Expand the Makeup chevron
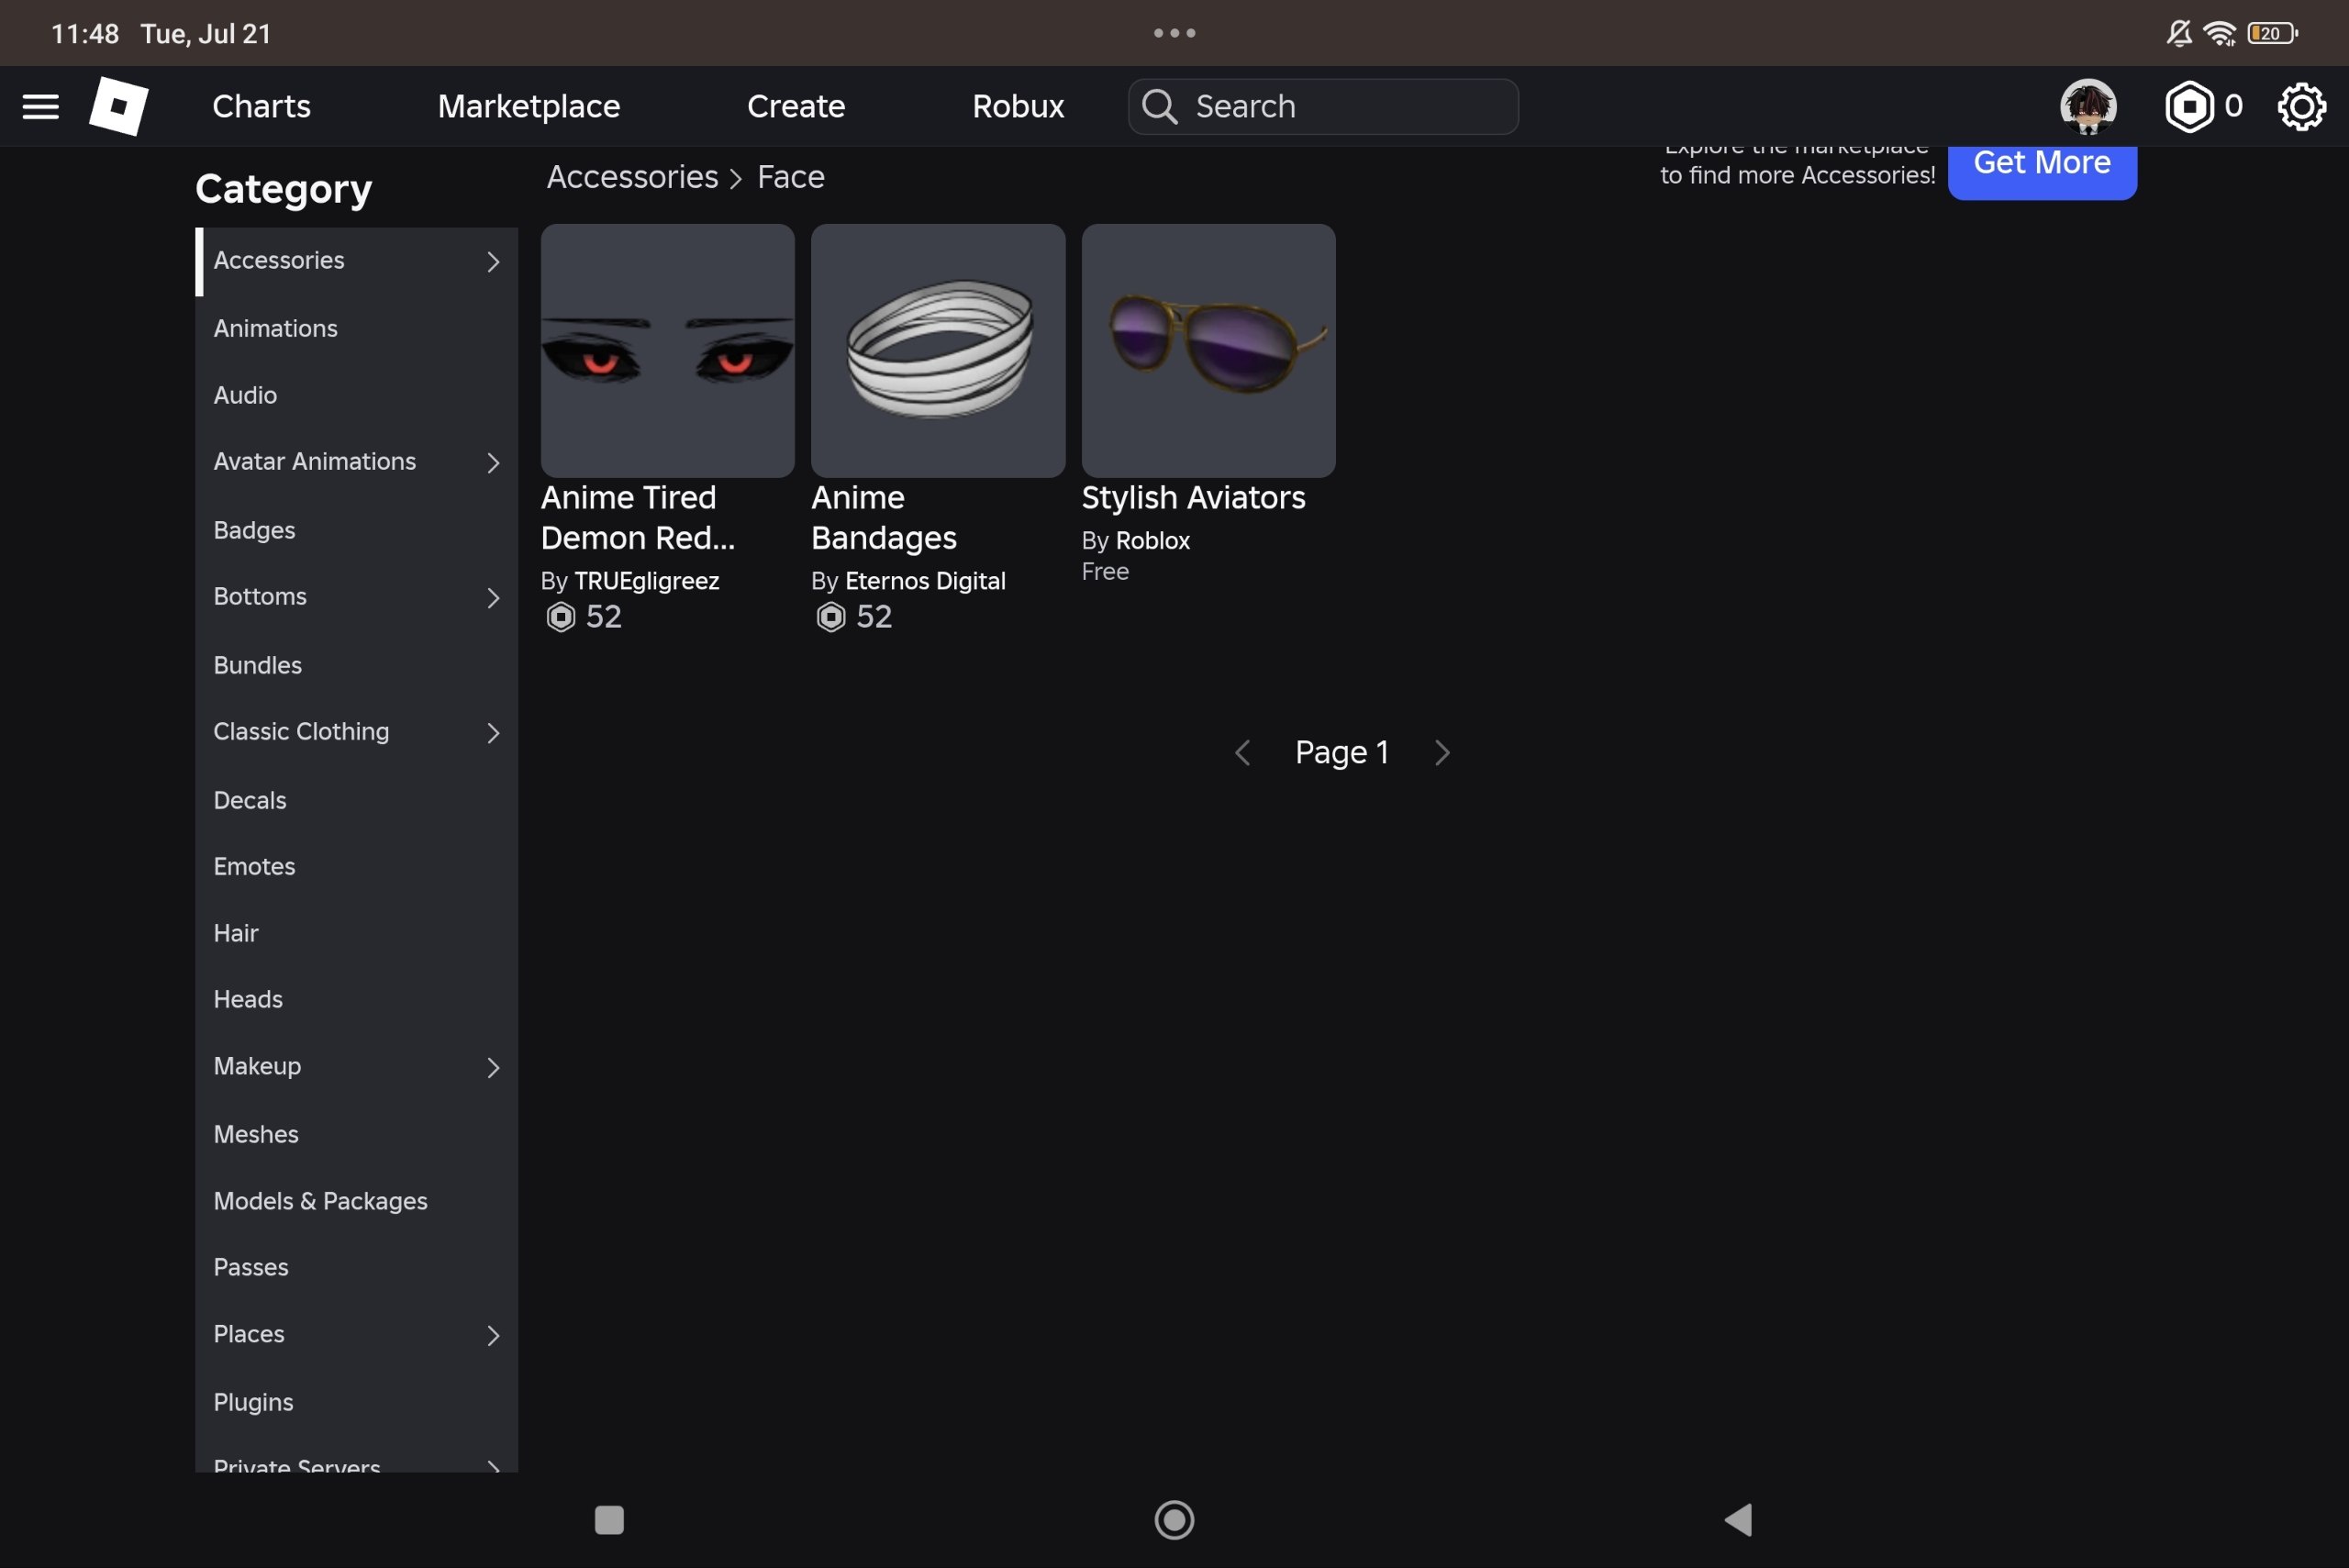This screenshot has width=2349, height=1568. click(493, 1068)
